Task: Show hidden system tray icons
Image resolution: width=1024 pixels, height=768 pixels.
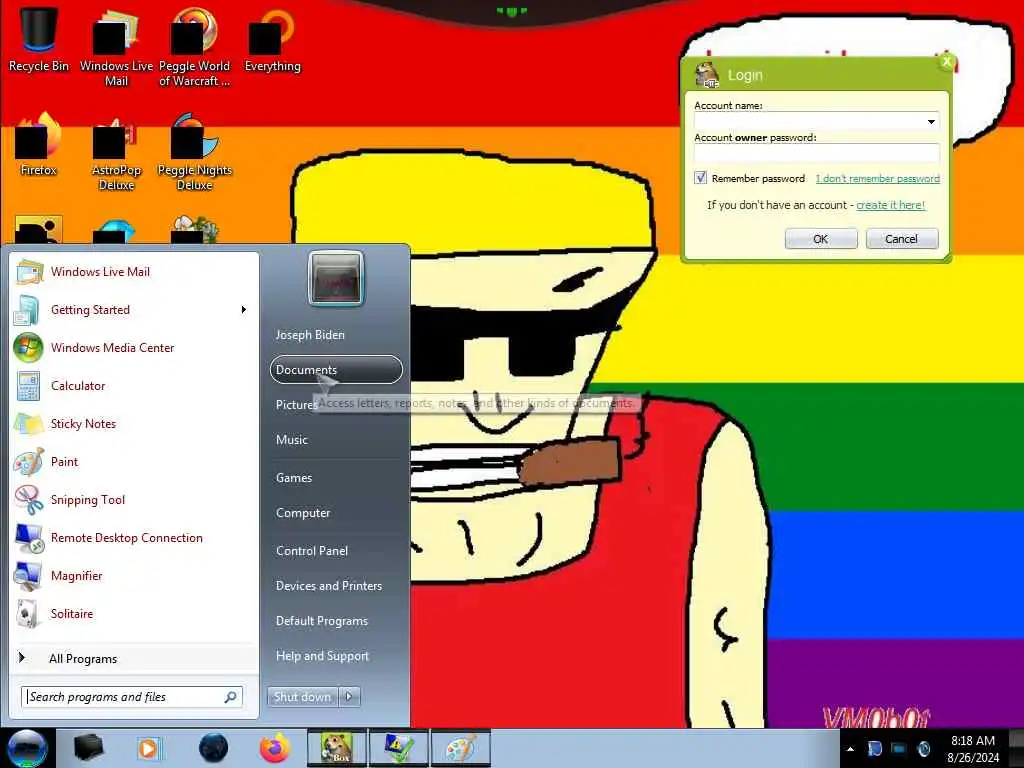Action: 850,749
